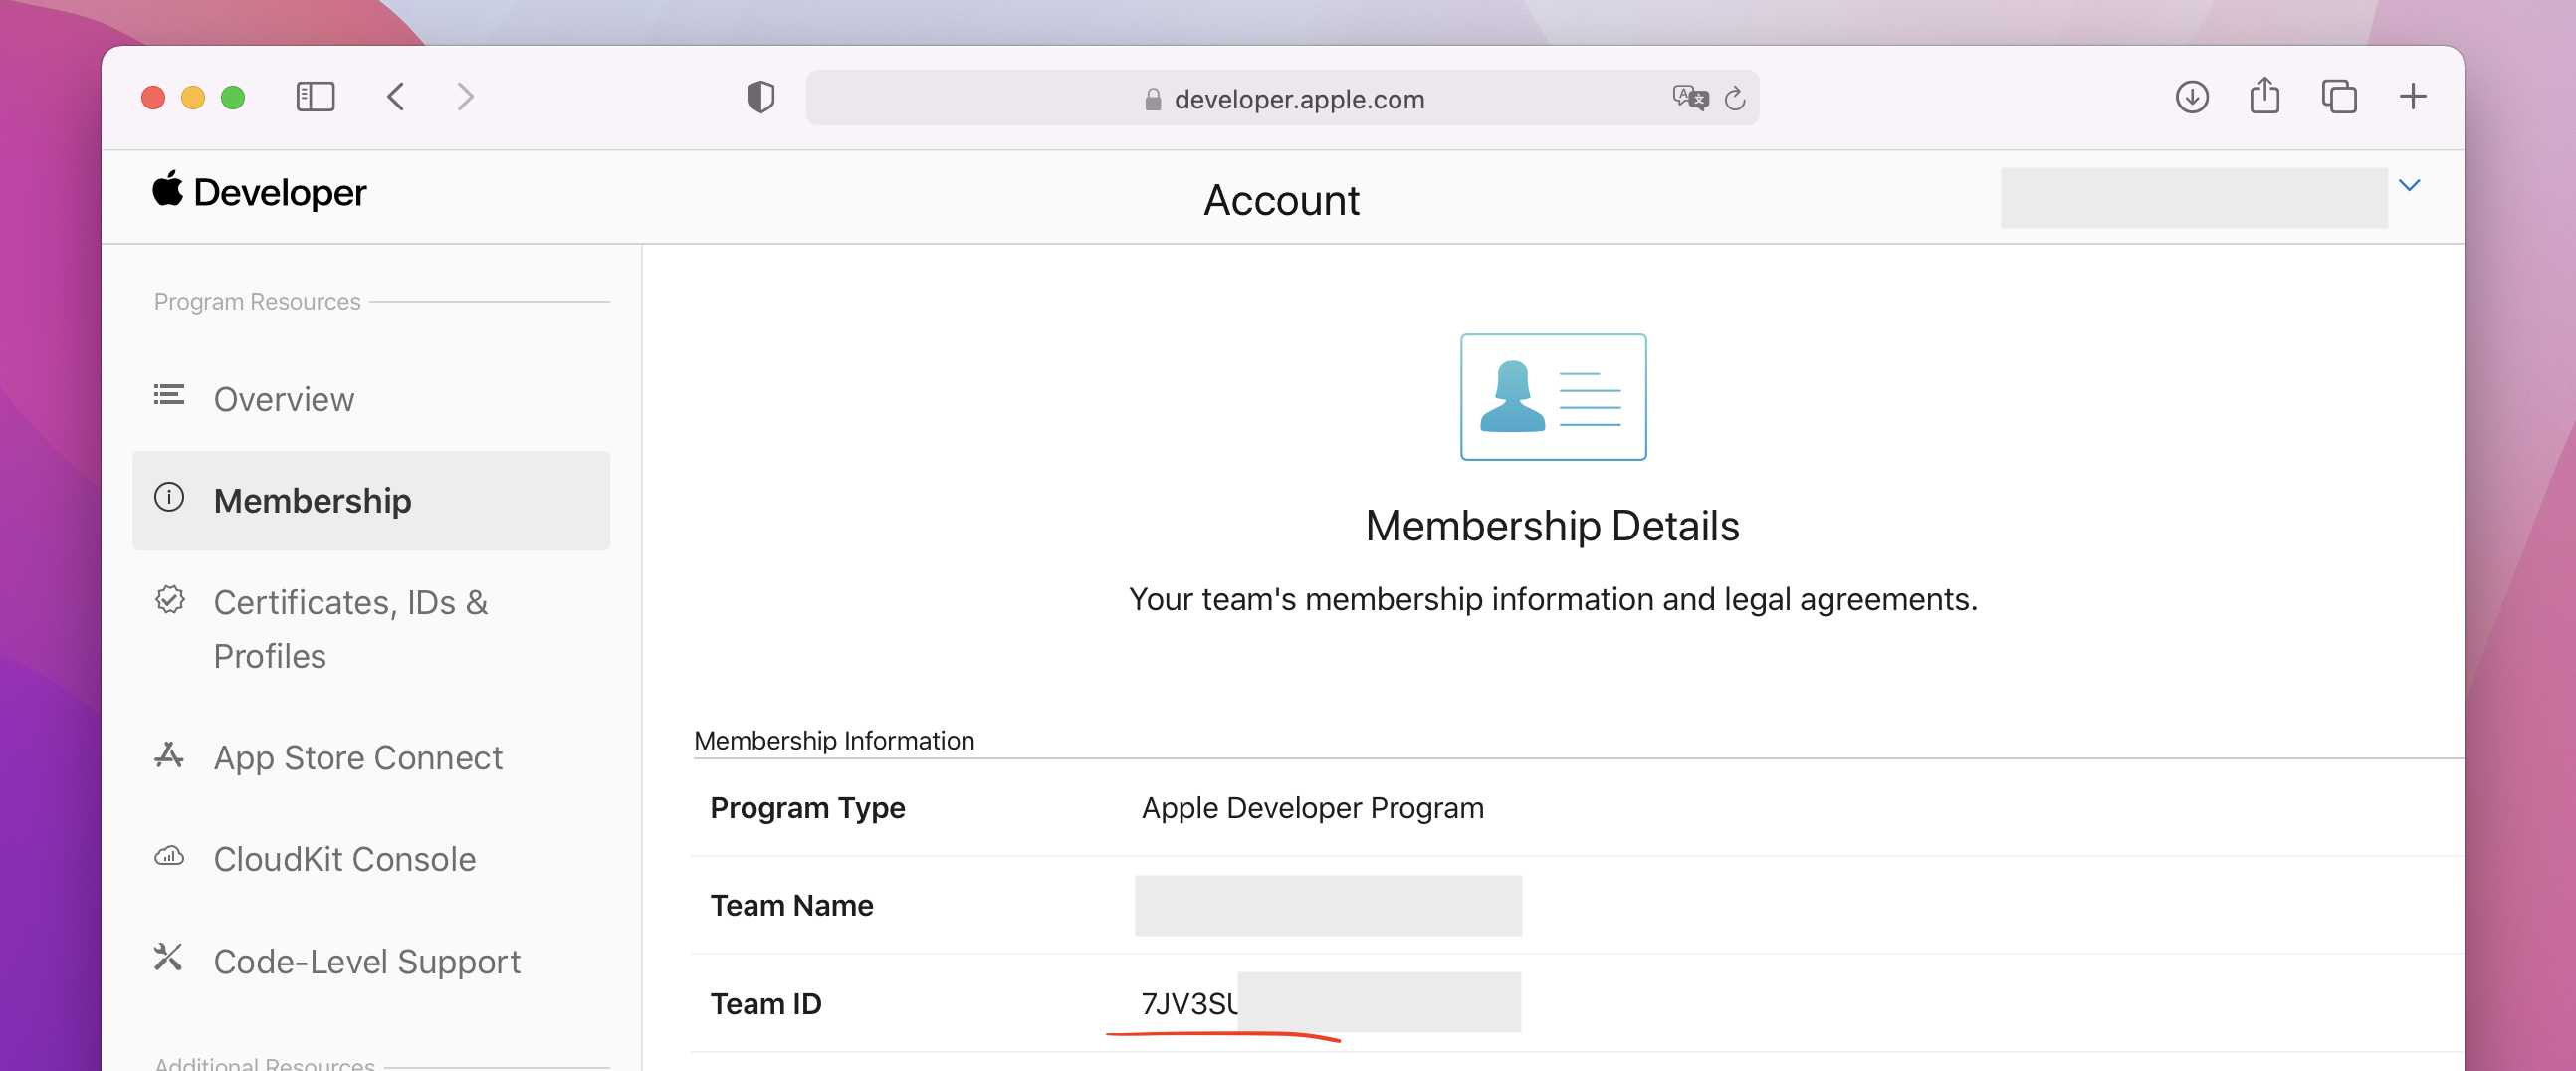Click the Program Resources section label
This screenshot has width=2576, height=1071.
click(257, 301)
